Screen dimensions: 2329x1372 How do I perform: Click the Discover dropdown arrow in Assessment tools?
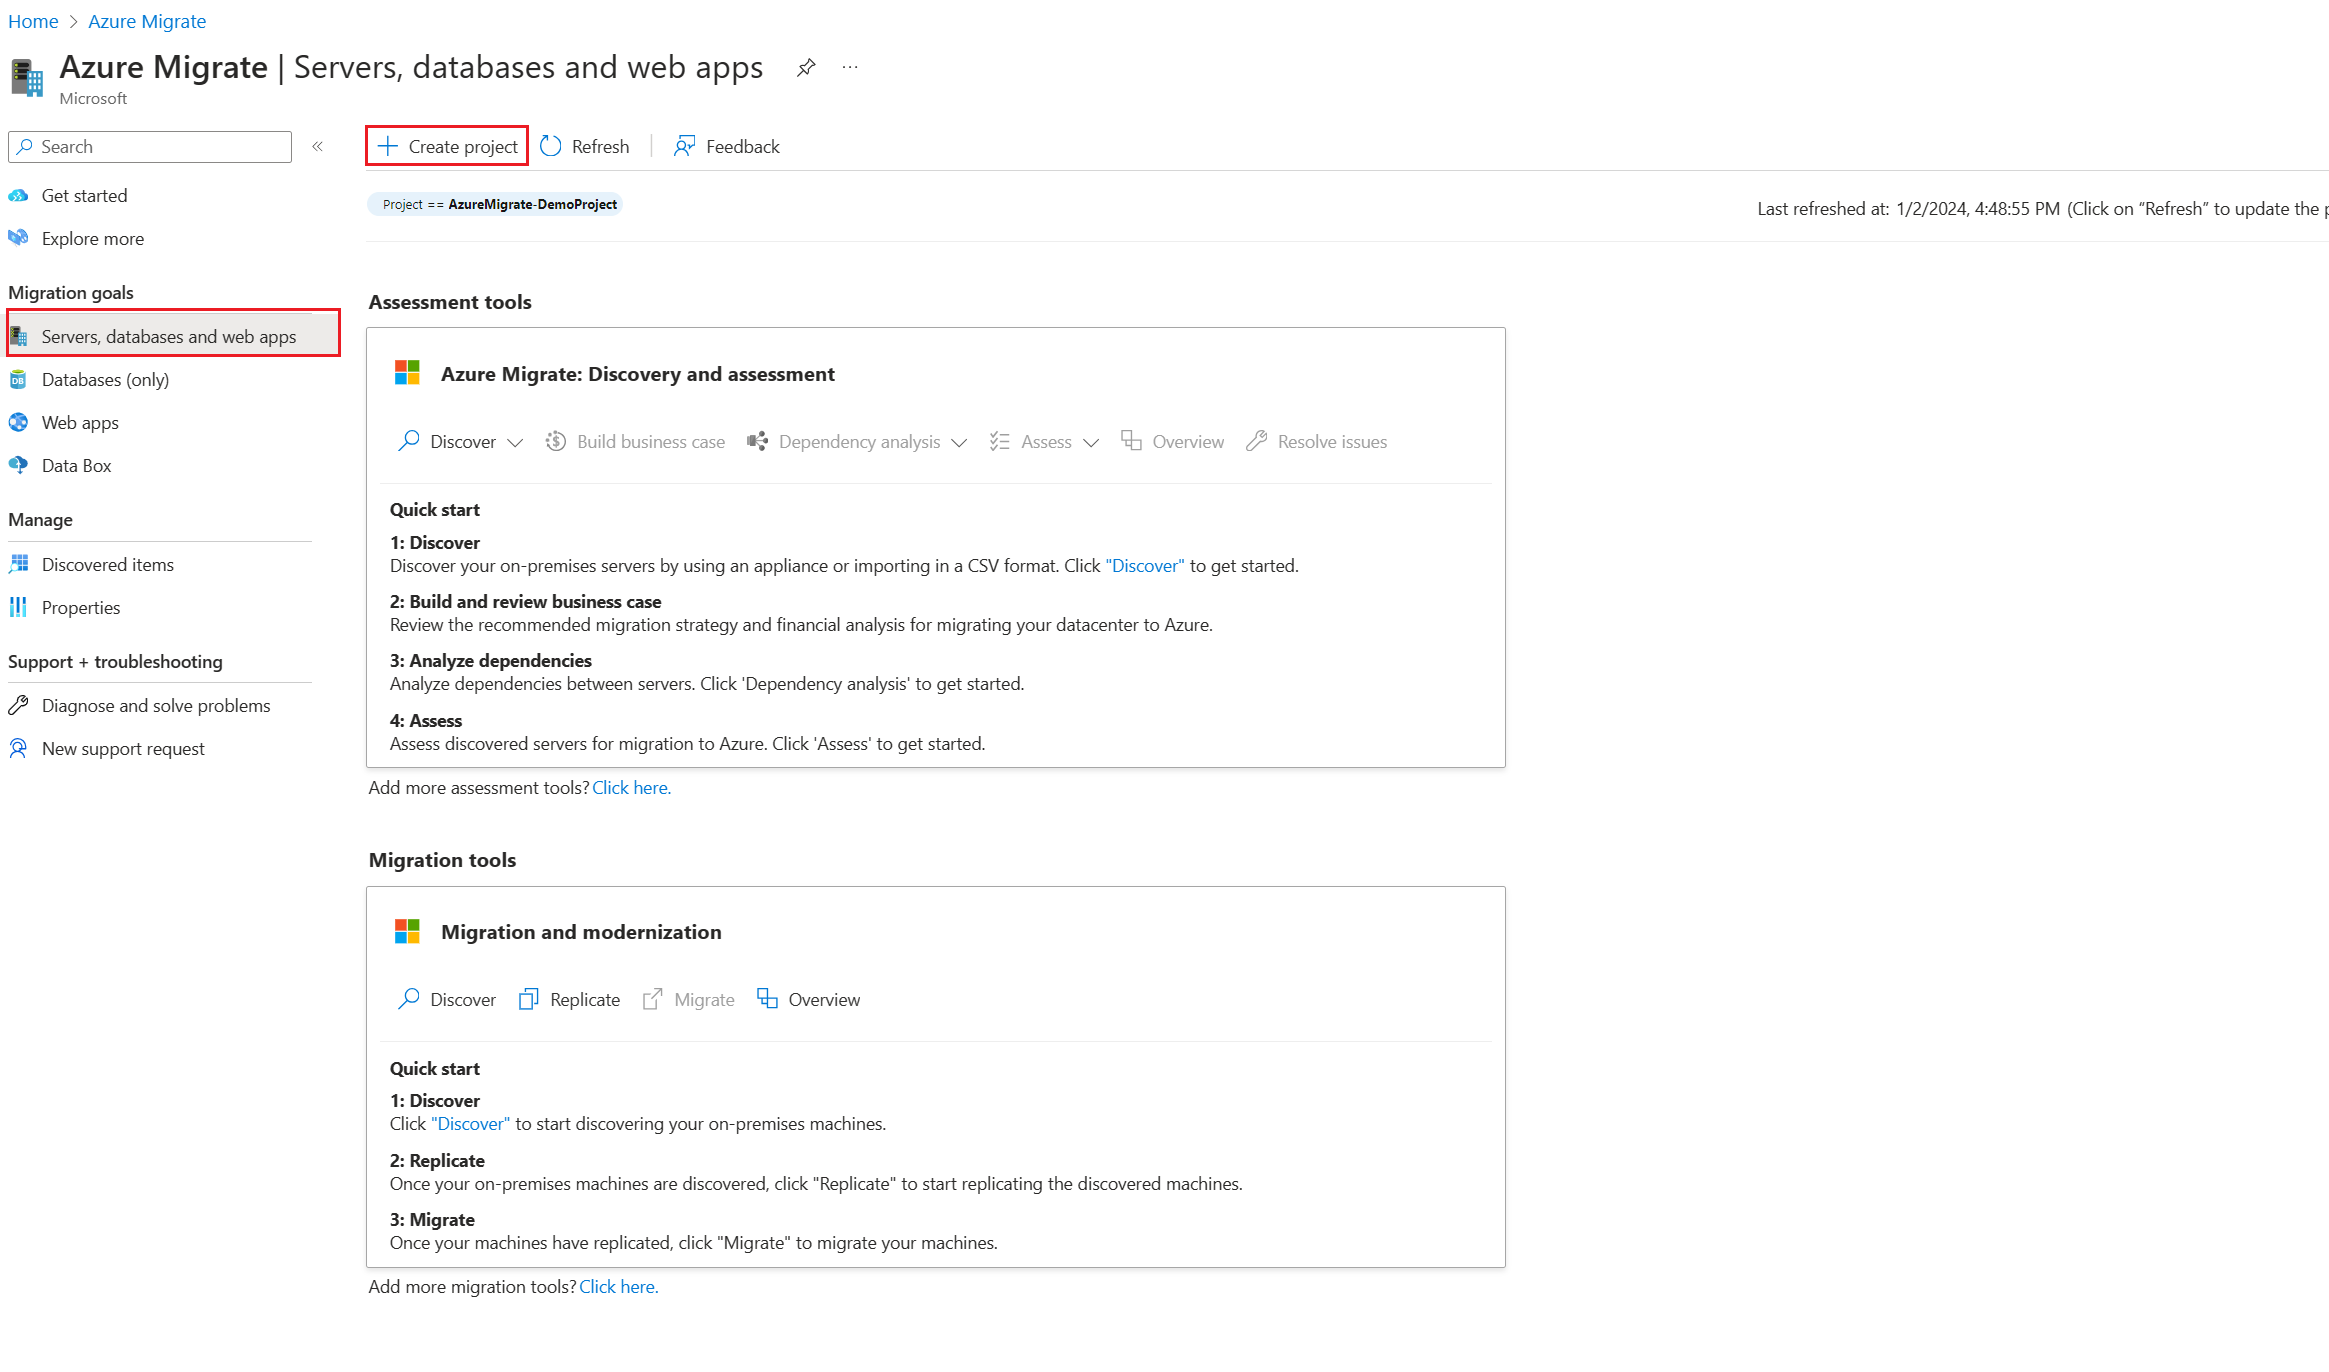513,441
